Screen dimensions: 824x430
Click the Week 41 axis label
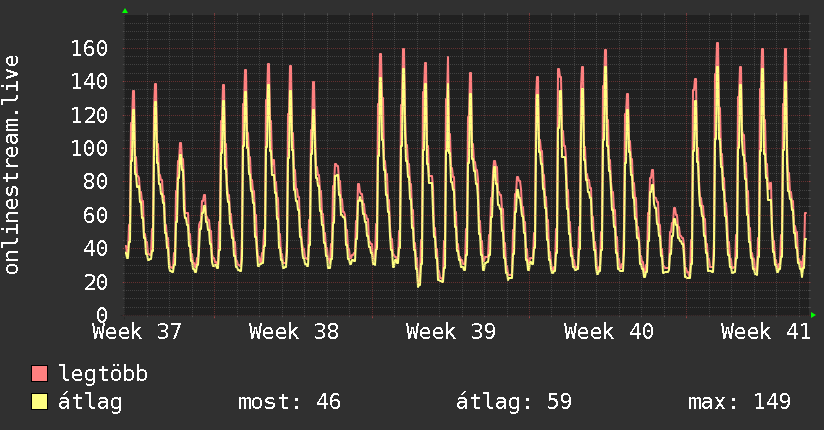coord(766,332)
